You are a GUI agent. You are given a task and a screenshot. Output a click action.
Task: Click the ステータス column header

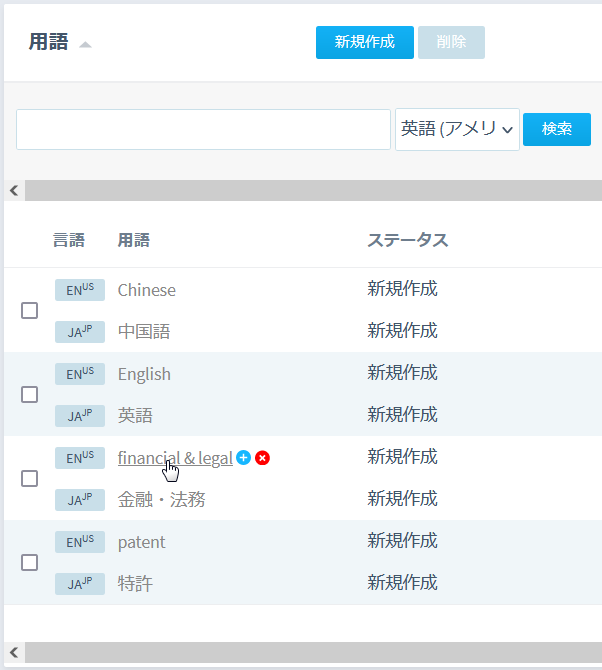(407, 240)
